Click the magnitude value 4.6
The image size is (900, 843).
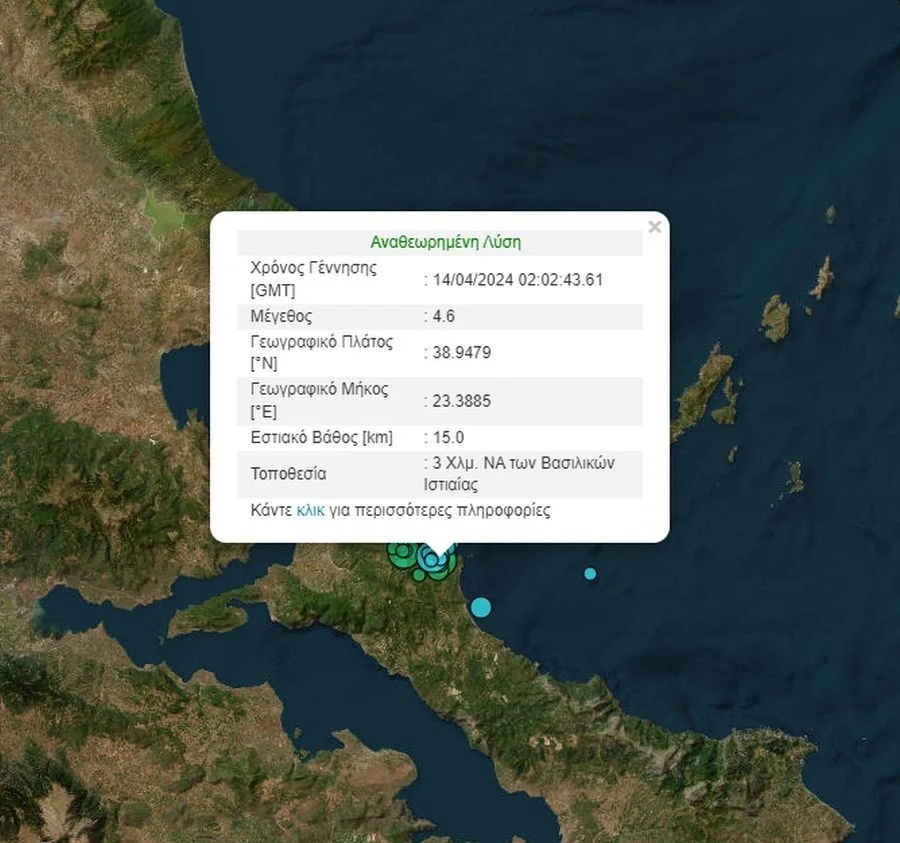point(442,317)
